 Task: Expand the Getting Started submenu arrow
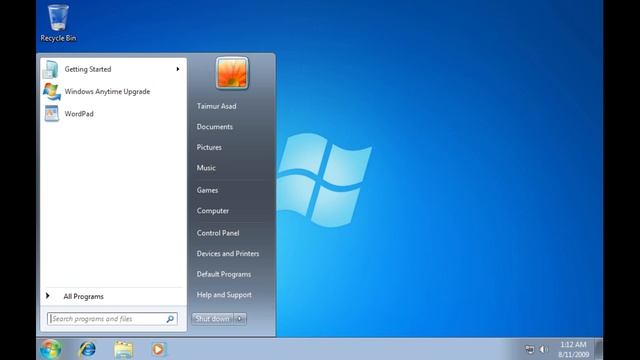(178, 69)
